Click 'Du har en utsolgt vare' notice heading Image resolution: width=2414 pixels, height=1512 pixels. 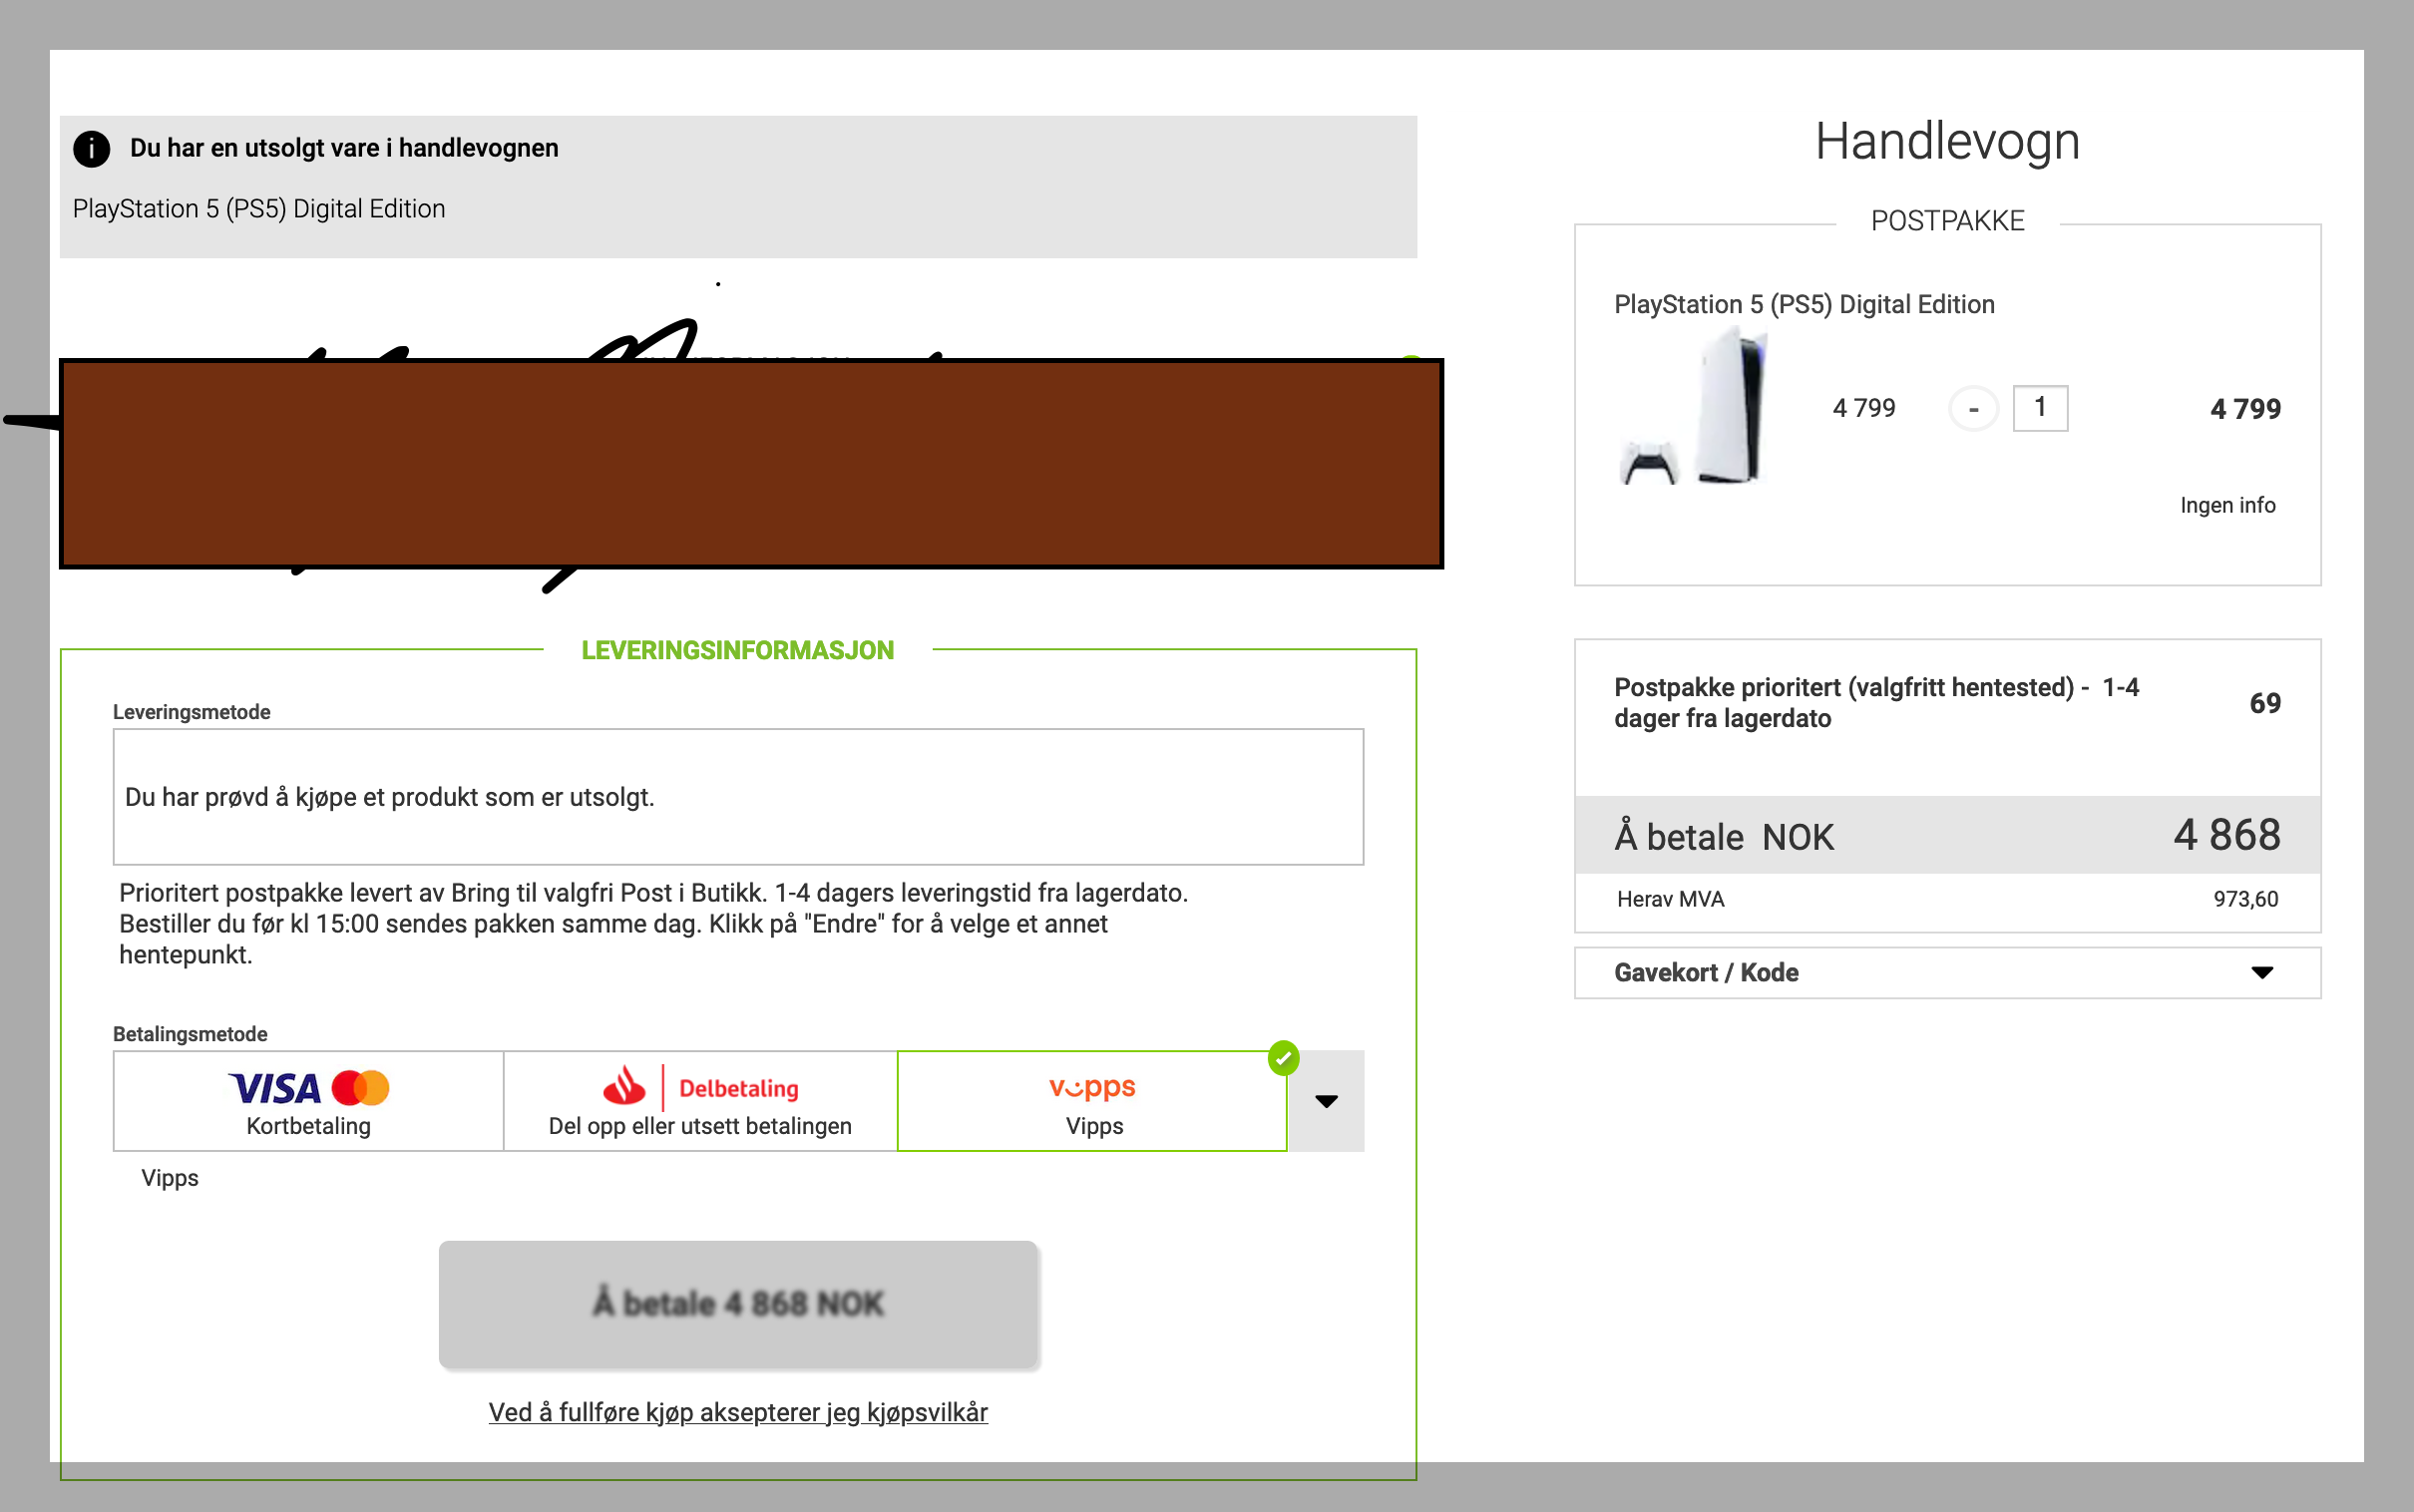pyautogui.click(x=344, y=148)
